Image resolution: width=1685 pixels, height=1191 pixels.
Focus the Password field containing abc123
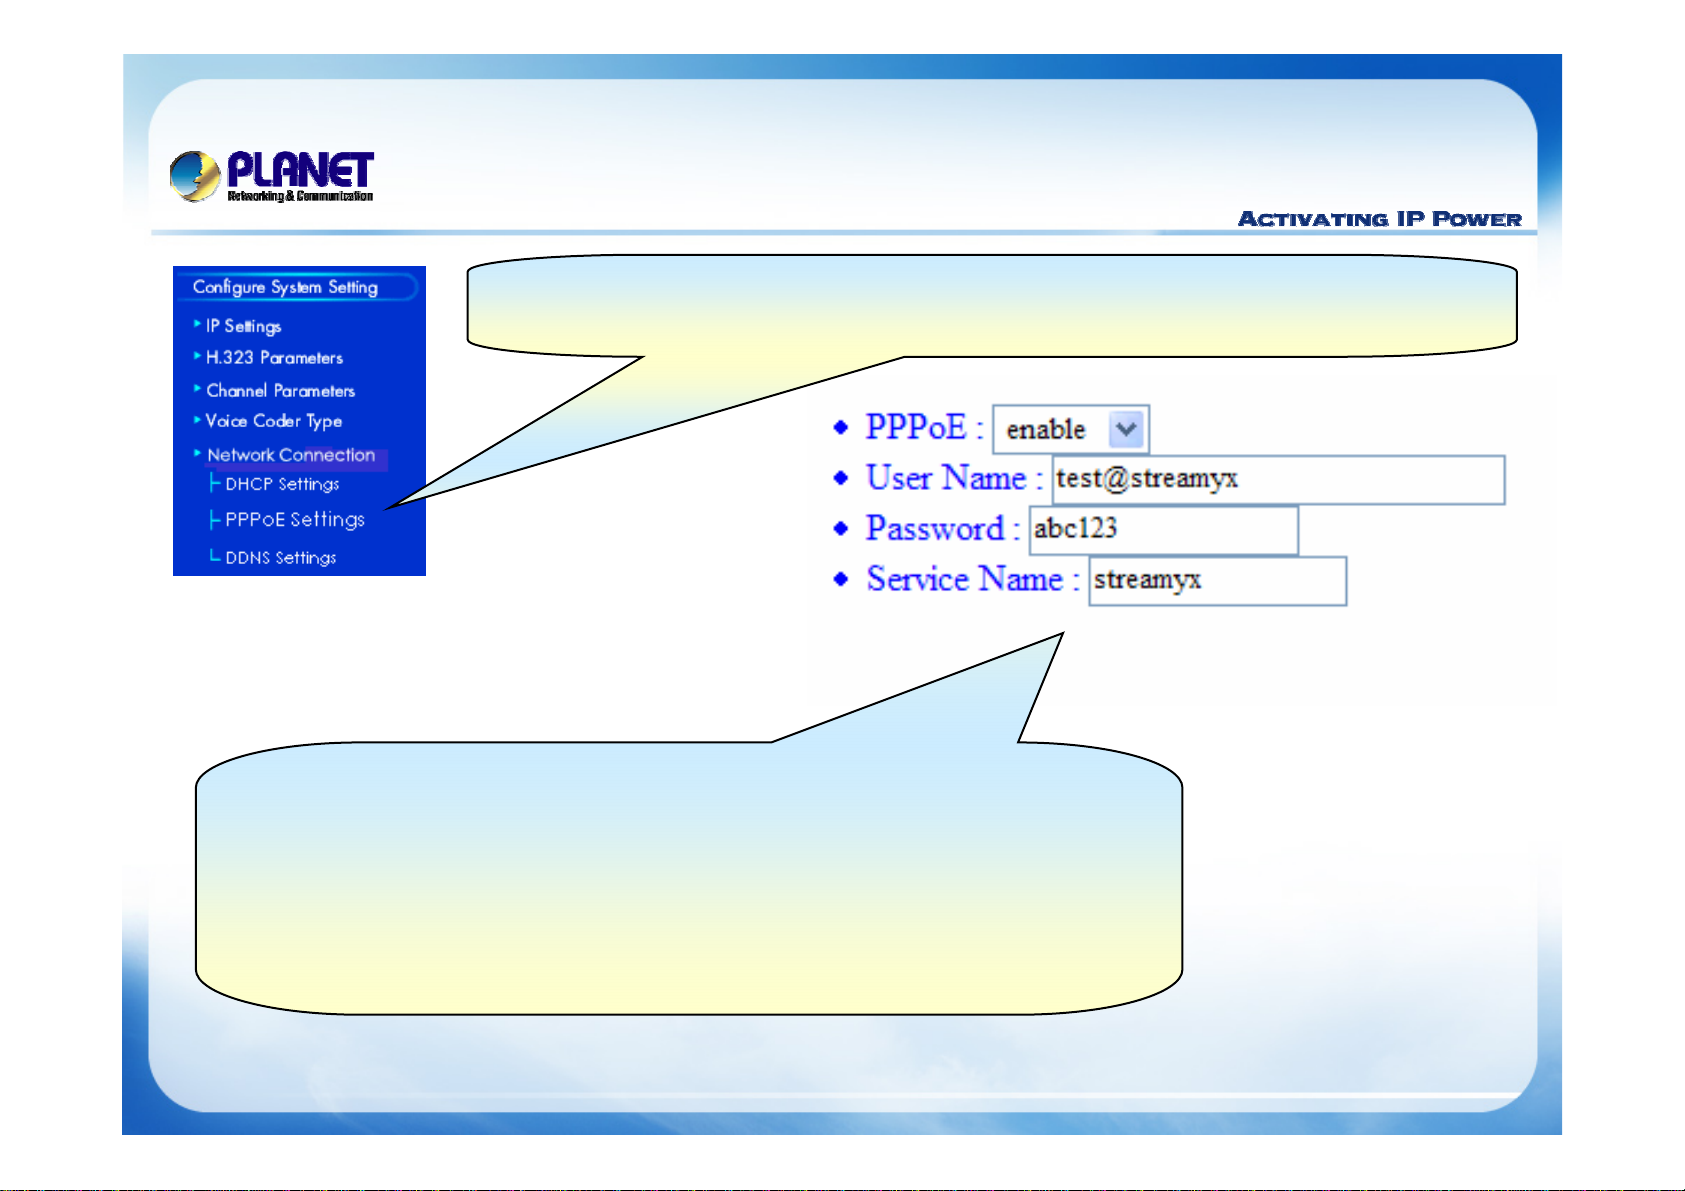click(x=1163, y=530)
